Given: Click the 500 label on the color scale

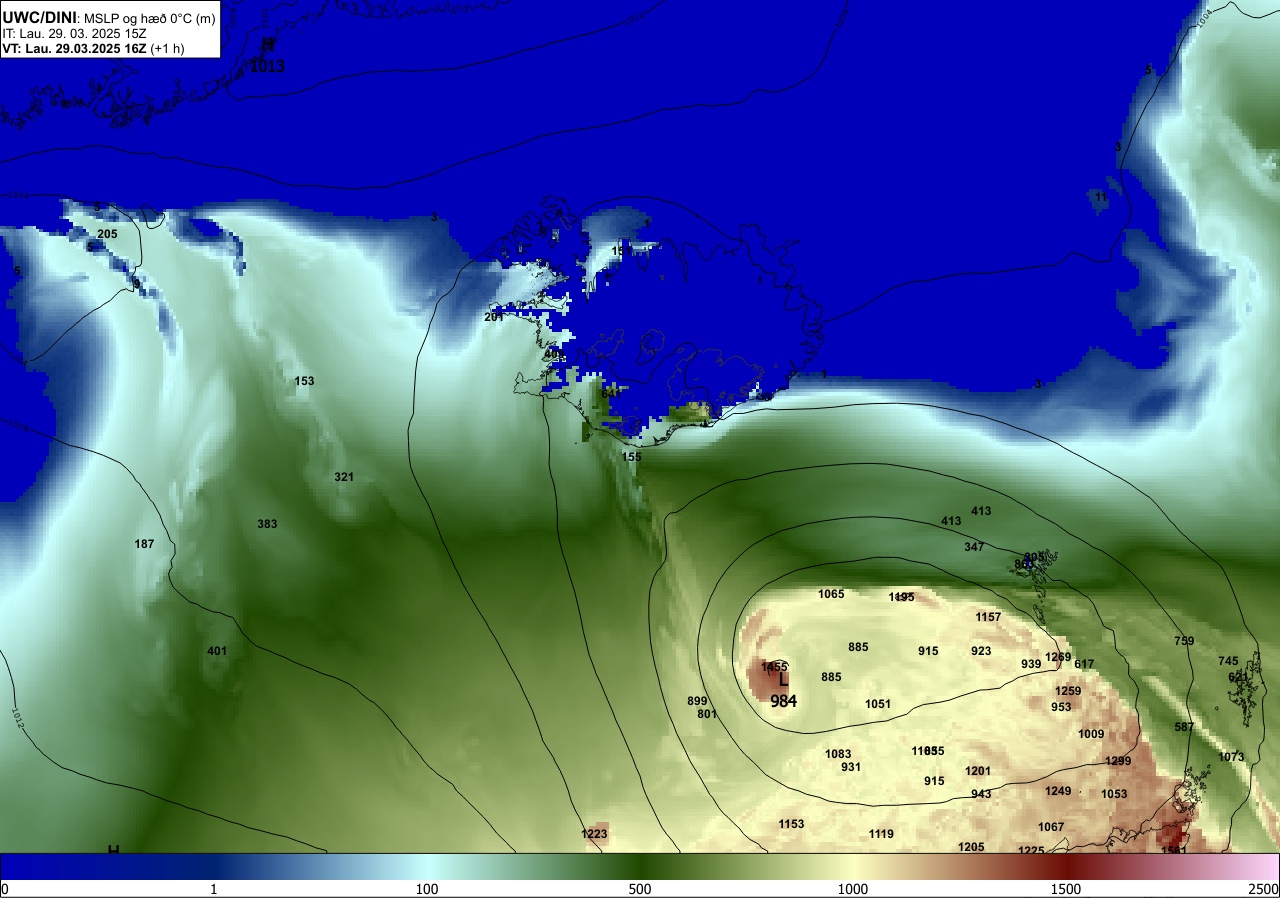Looking at the screenshot, I should 640,889.
